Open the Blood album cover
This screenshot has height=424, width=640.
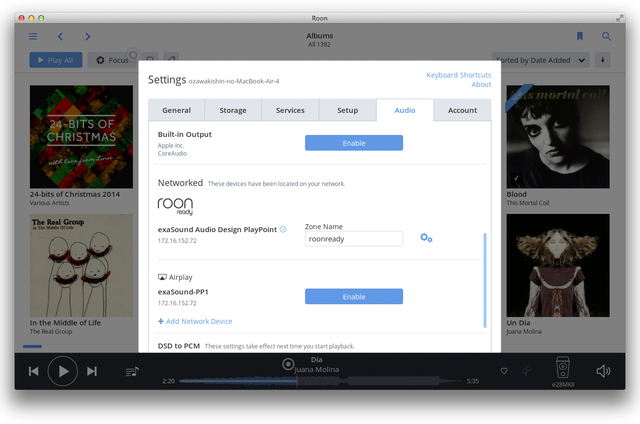pyautogui.click(x=558, y=137)
